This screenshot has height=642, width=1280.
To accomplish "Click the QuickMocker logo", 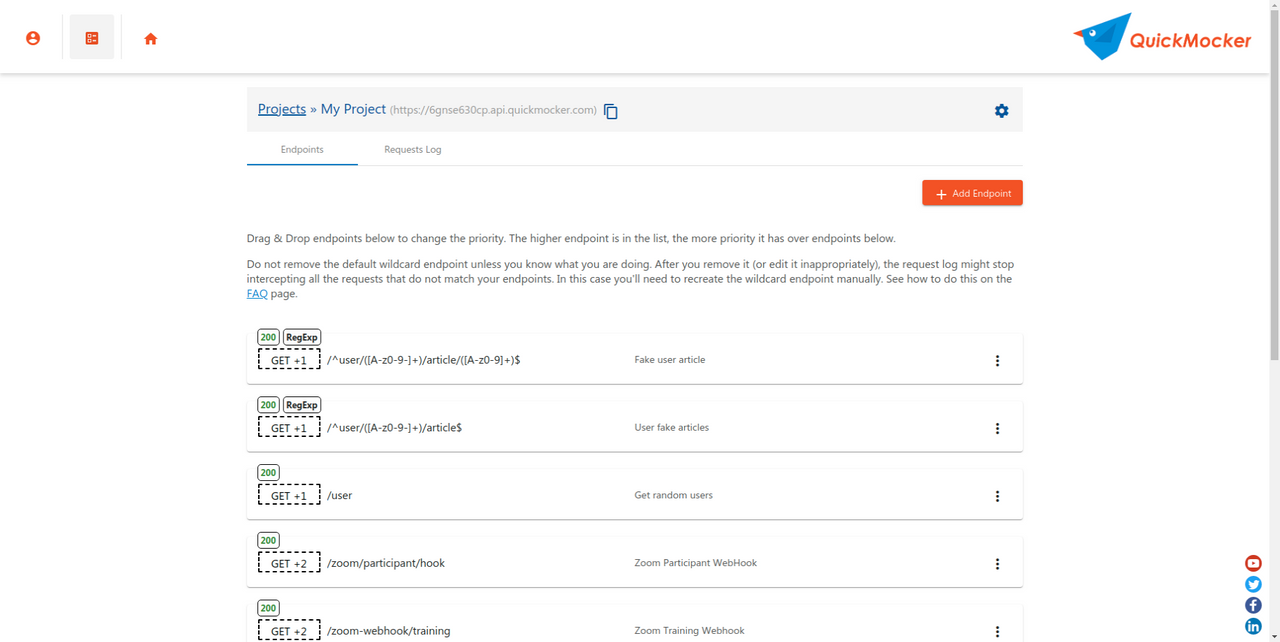I will pyautogui.click(x=1162, y=38).
